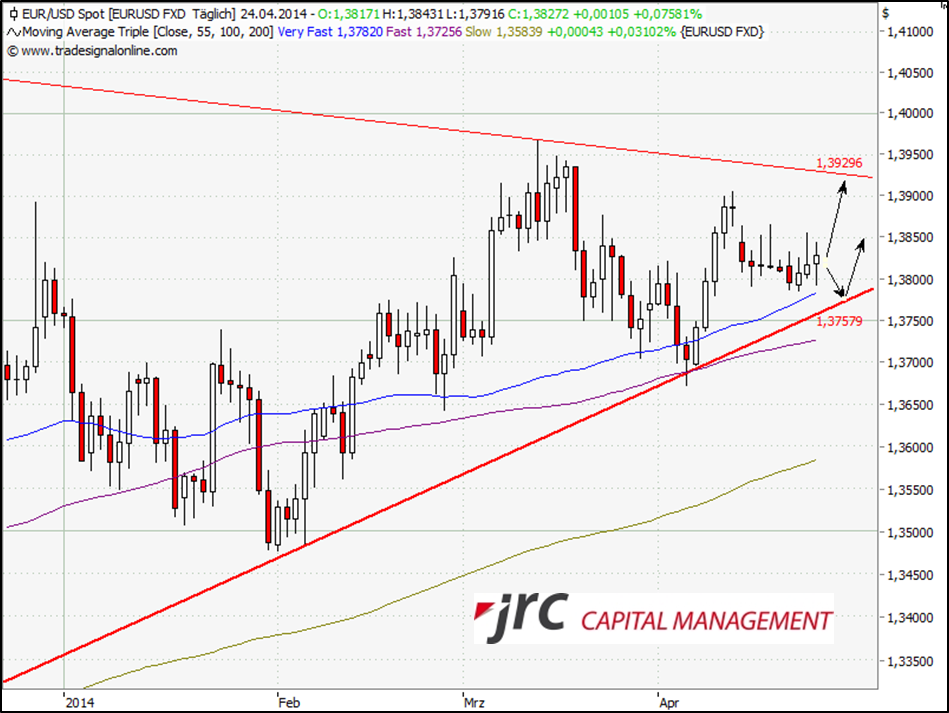The image size is (949, 713).
Task: Click the Feb marker on time axis
Action: 289,702
